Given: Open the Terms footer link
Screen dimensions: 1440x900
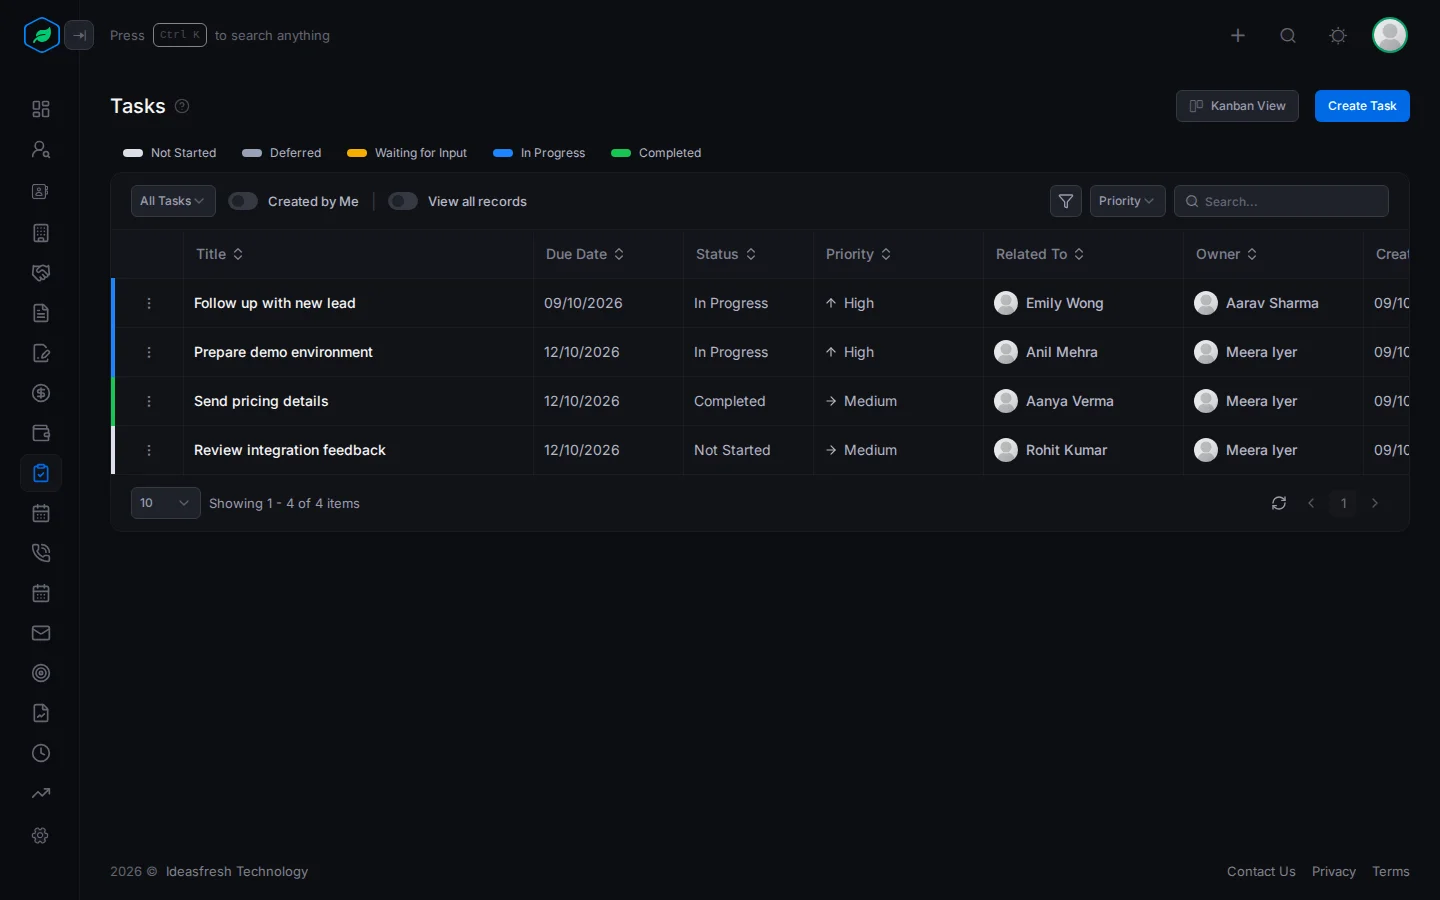Looking at the screenshot, I should 1391,872.
